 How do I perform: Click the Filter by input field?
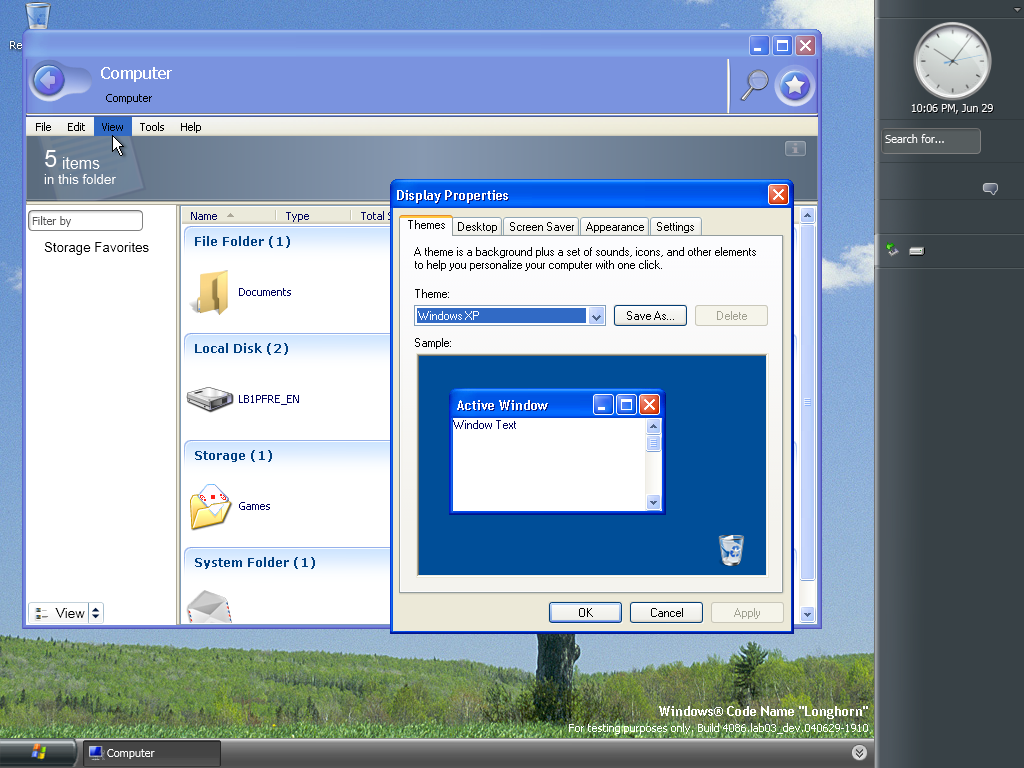(85, 221)
